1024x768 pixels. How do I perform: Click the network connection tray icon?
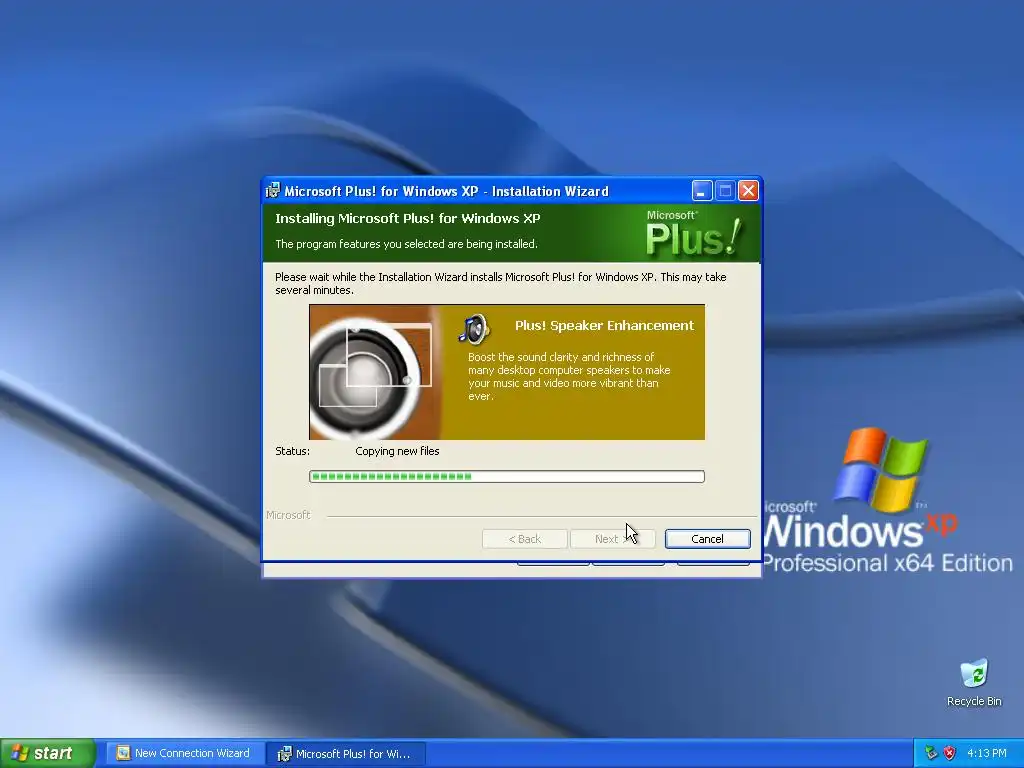[x=931, y=753]
